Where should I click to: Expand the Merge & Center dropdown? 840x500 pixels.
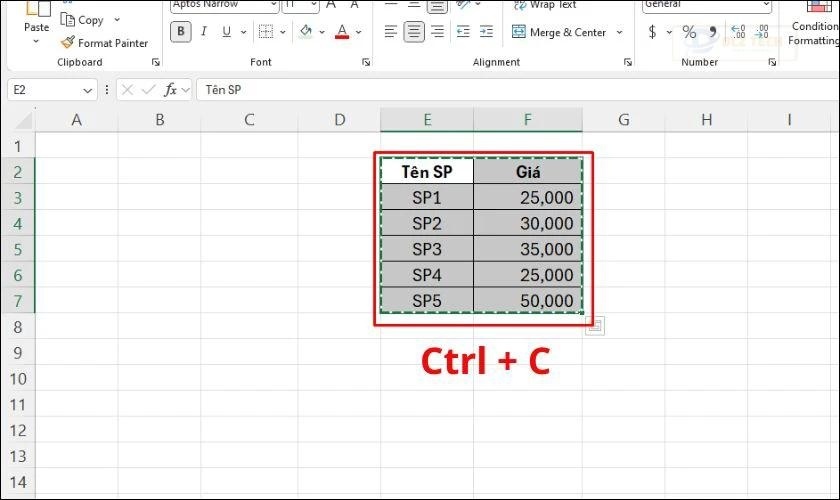point(619,32)
